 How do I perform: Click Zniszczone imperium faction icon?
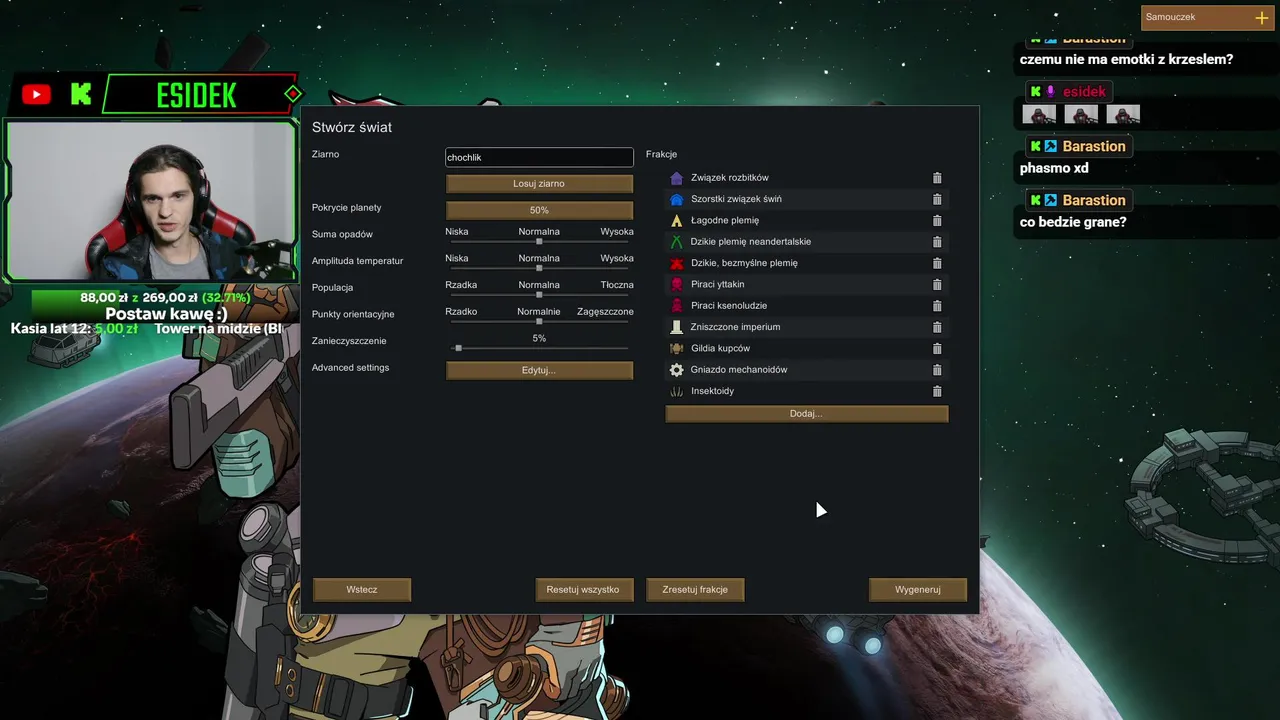point(677,327)
